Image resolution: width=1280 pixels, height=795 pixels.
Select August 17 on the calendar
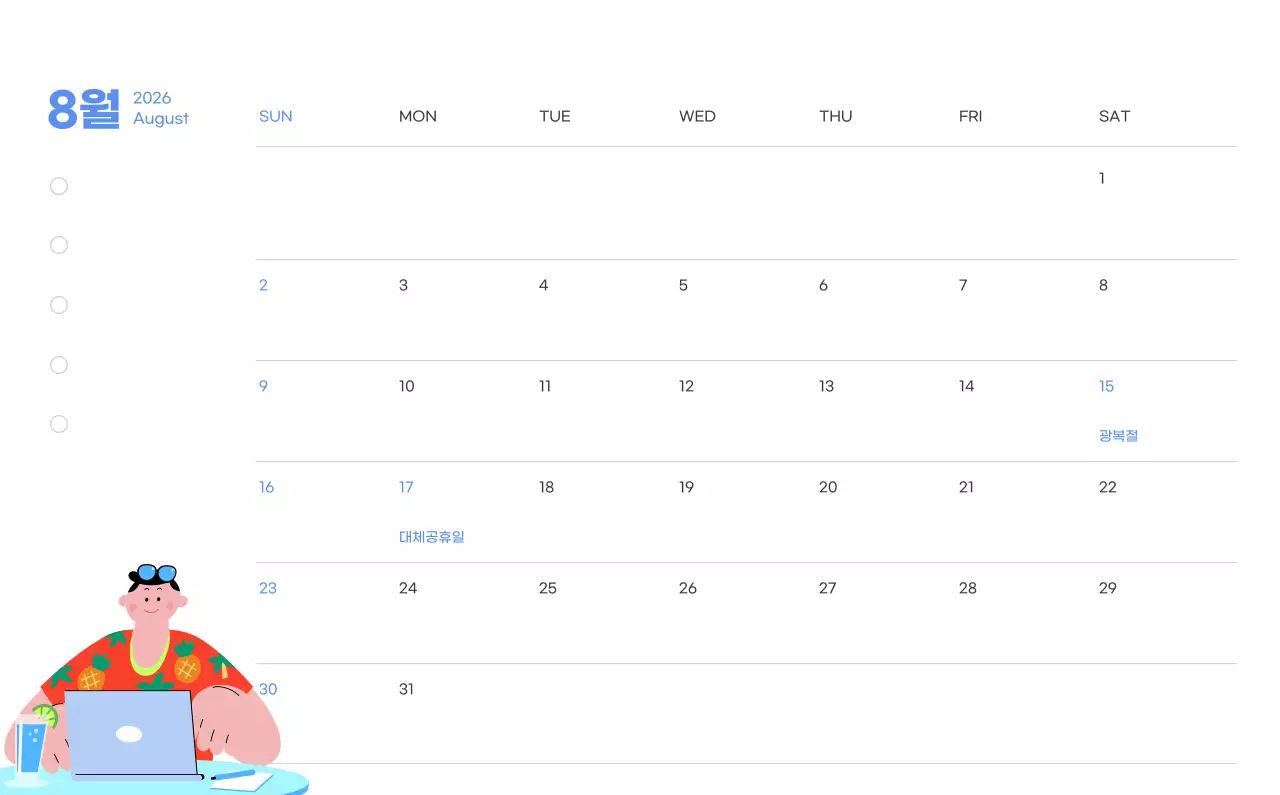(x=406, y=487)
